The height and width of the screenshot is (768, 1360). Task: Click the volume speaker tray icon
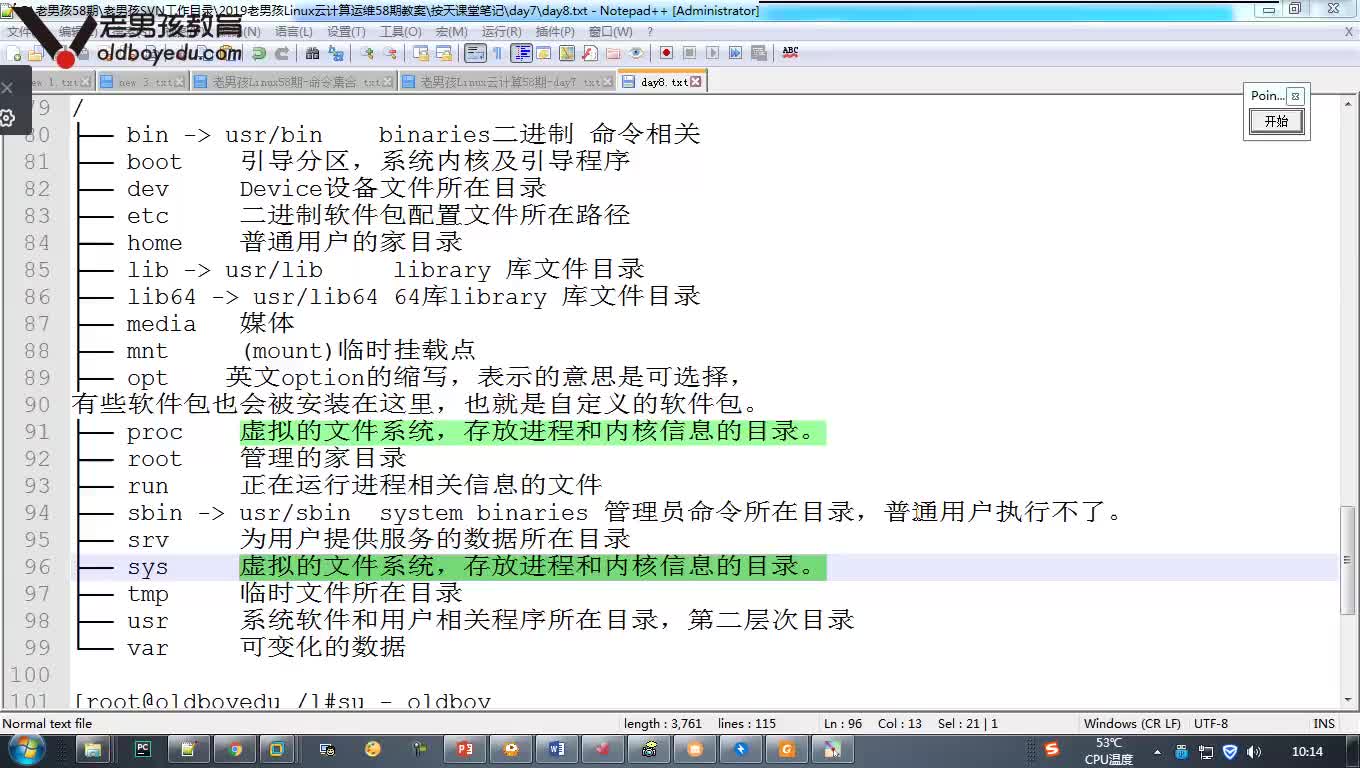tap(1254, 751)
